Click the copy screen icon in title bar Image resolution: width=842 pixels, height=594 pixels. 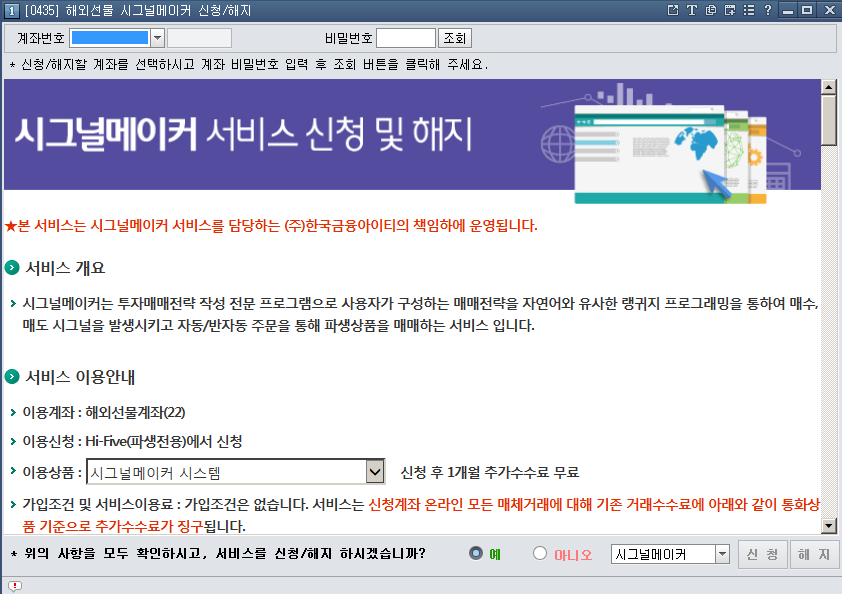coord(710,10)
